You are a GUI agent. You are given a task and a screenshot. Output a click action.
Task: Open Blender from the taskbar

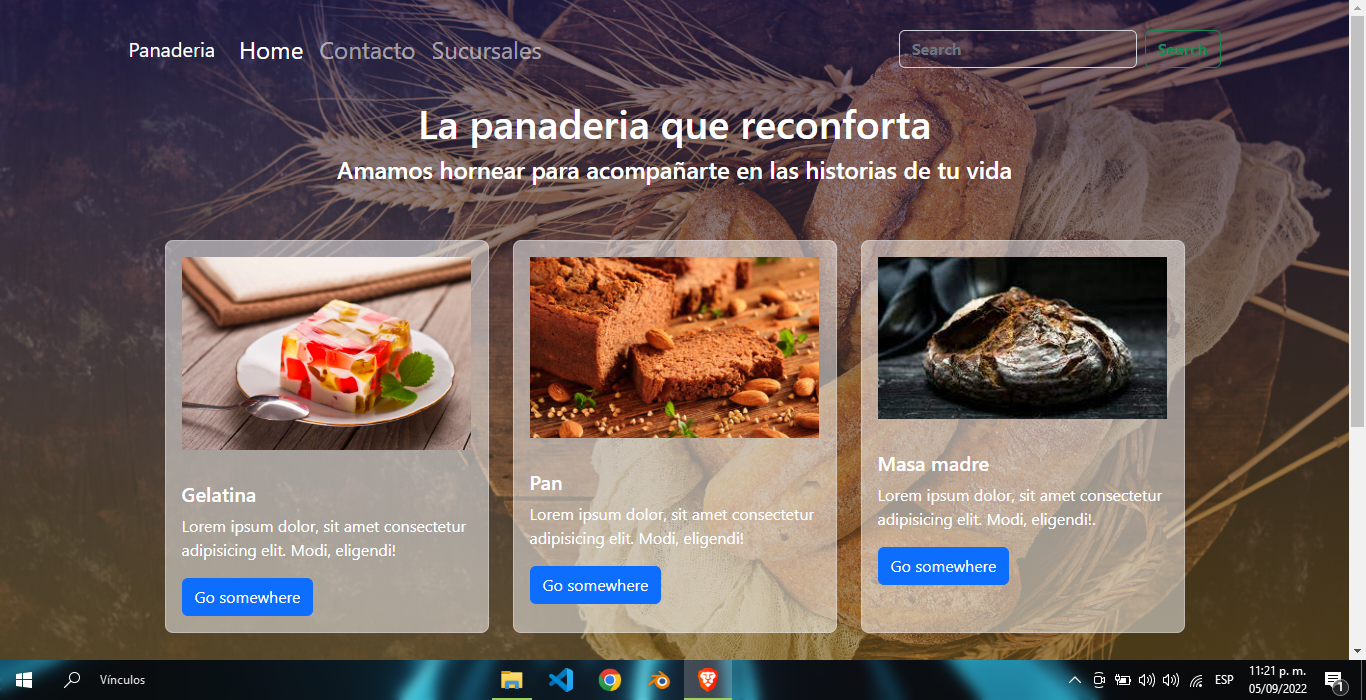pyautogui.click(x=658, y=680)
